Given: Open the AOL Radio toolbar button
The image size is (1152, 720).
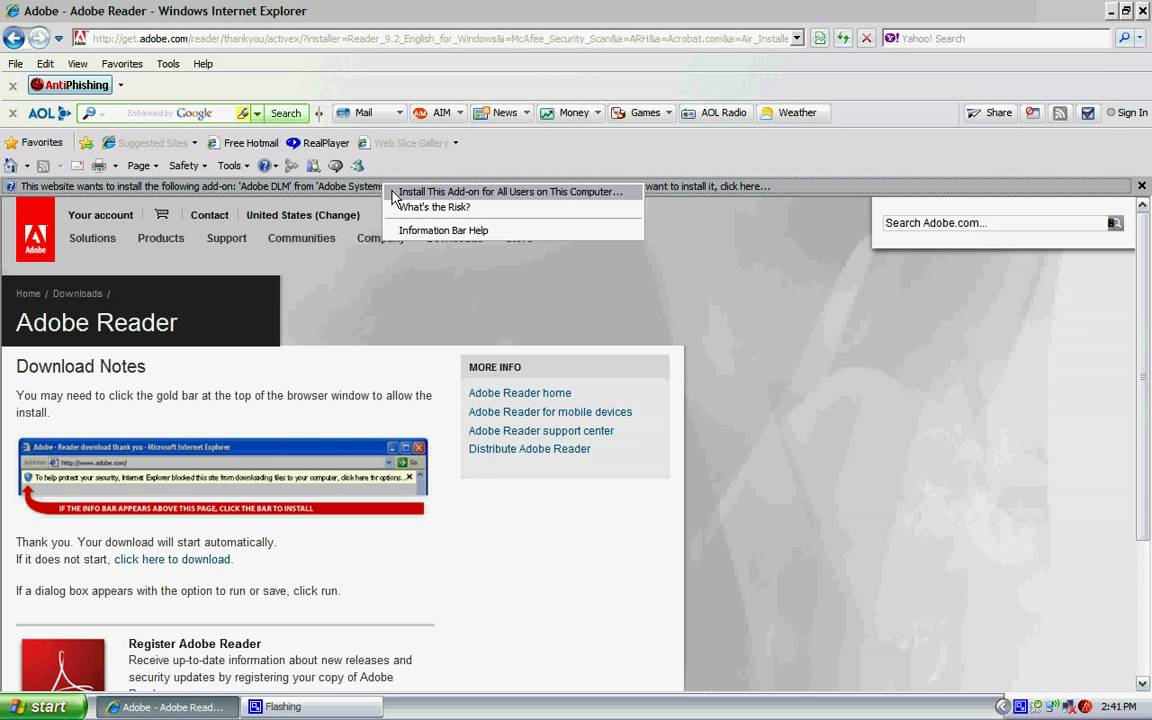Looking at the screenshot, I should point(716,113).
